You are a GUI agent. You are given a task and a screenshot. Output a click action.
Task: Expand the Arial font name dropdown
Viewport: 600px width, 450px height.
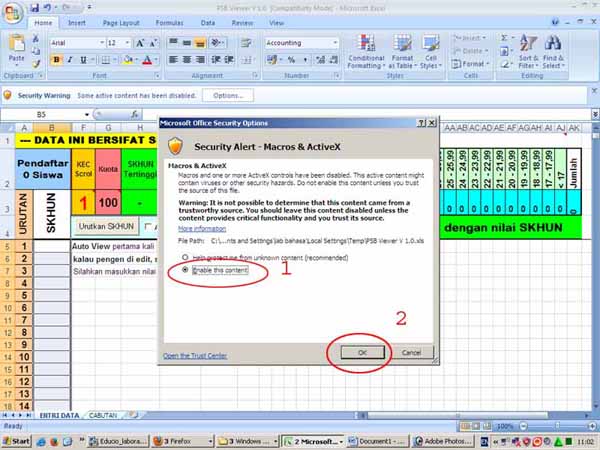click(99, 43)
